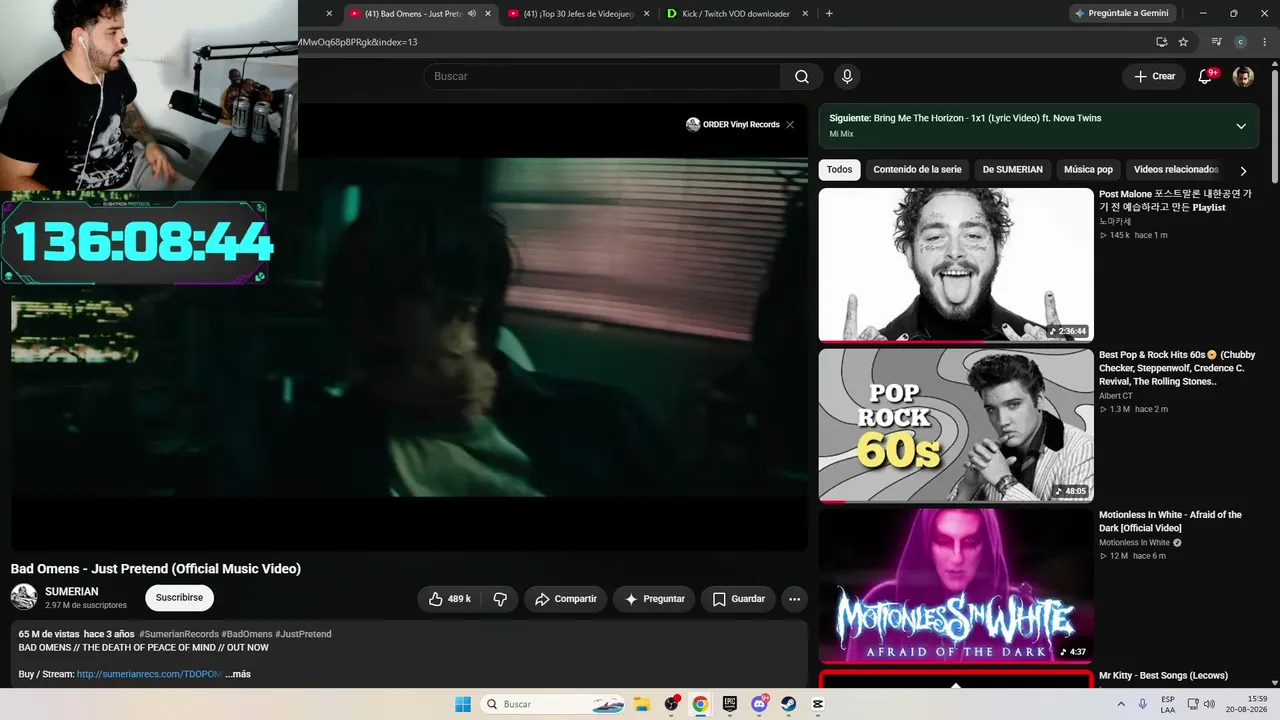Open Chrome media controls icon
This screenshot has height=720, width=1280.
pyautogui.click(x=1216, y=42)
